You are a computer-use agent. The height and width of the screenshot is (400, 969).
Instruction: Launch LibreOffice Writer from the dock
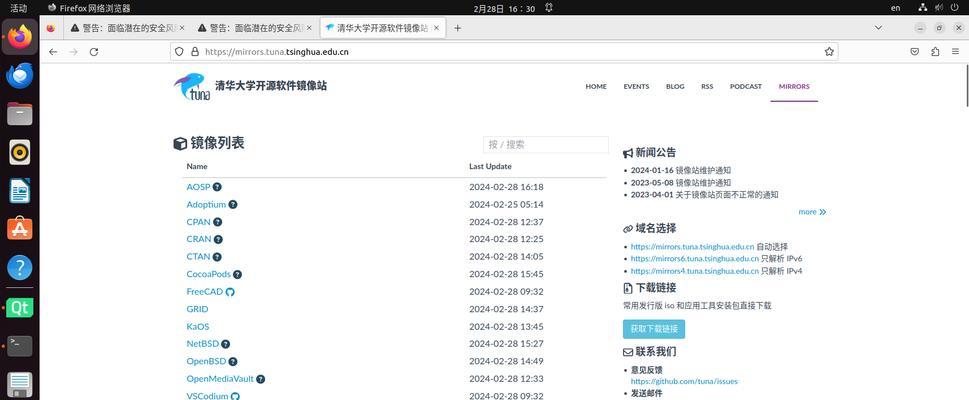point(20,191)
